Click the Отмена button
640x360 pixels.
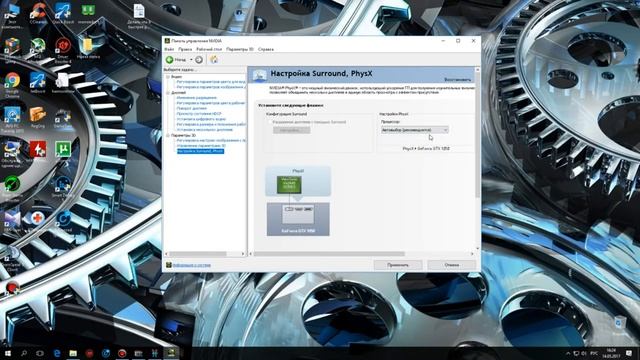(452, 265)
